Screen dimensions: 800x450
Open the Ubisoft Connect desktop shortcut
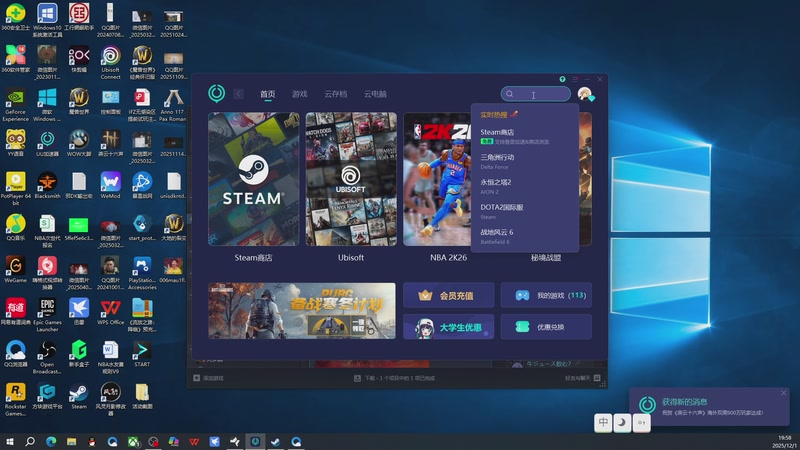coord(111,62)
